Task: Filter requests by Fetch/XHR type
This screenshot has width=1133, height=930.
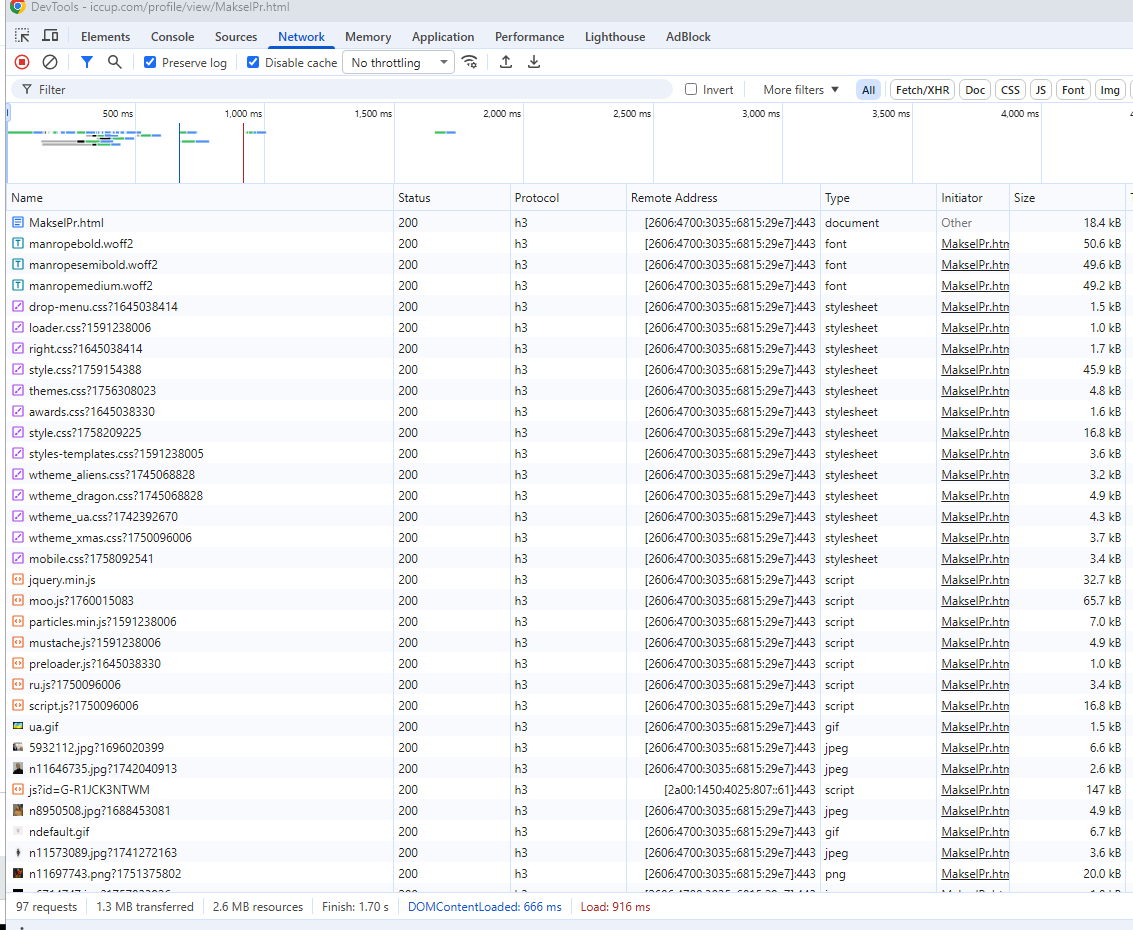Action: 922,90
